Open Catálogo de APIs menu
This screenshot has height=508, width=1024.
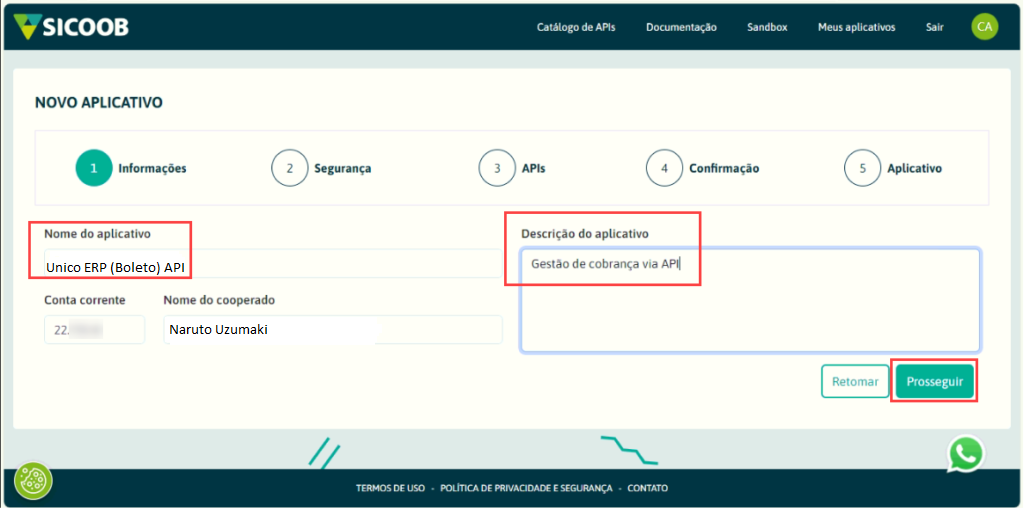[x=576, y=27]
